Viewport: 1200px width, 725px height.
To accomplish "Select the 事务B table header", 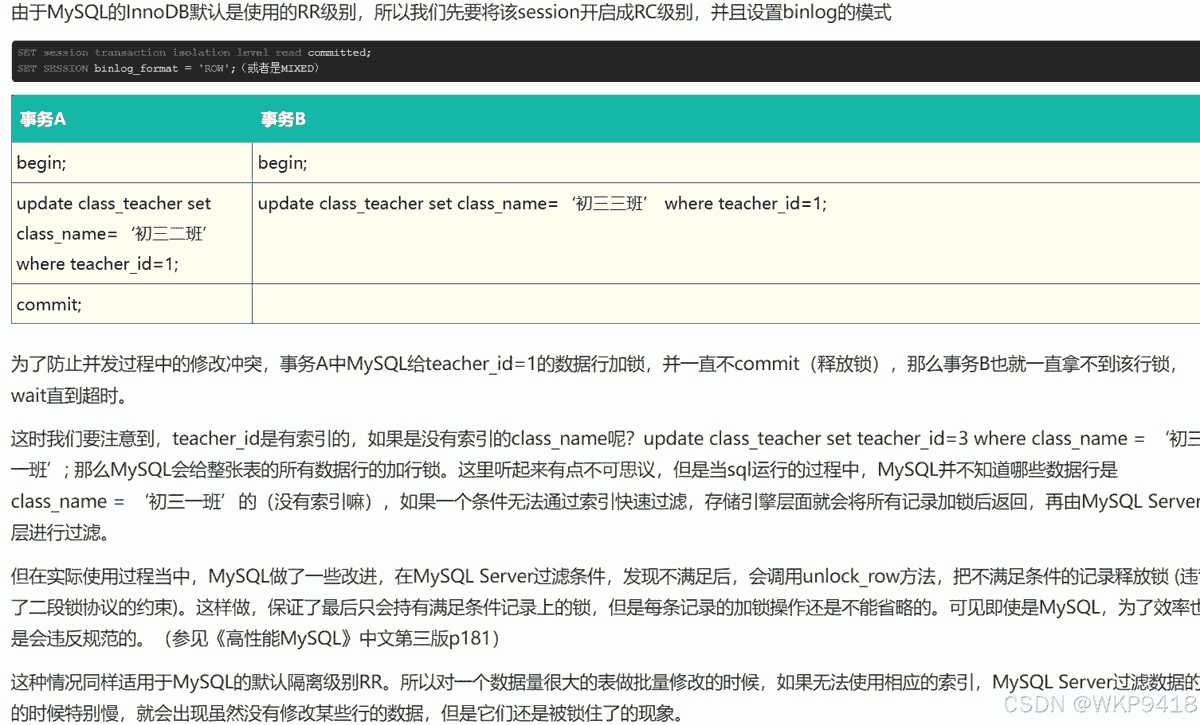I will [x=283, y=119].
